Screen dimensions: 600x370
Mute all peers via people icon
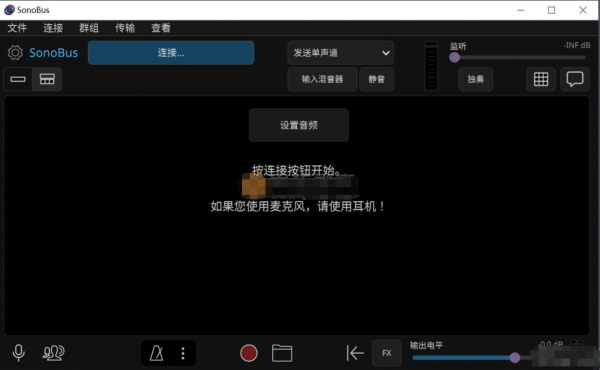(54, 353)
